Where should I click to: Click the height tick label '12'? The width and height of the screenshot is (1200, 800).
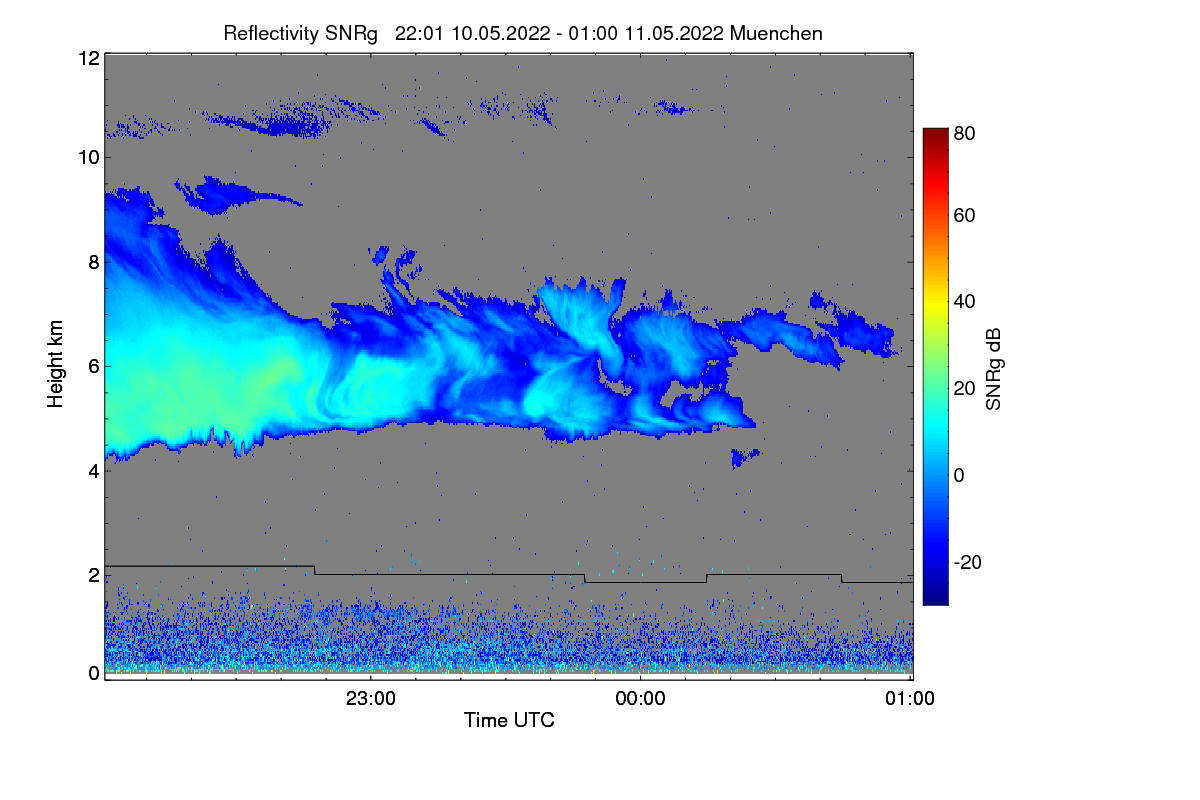[x=88, y=58]
